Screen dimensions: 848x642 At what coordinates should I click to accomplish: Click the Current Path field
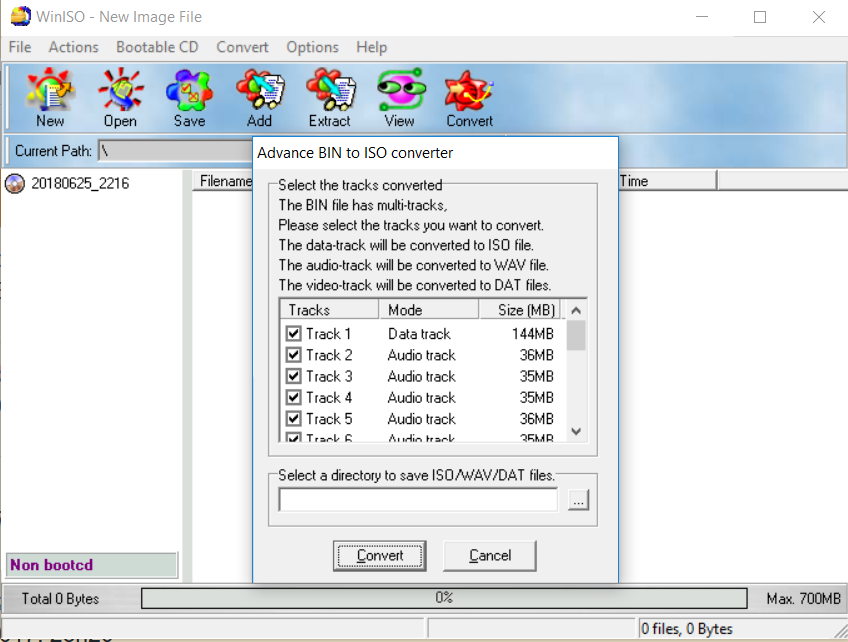(x=175, y=151)
